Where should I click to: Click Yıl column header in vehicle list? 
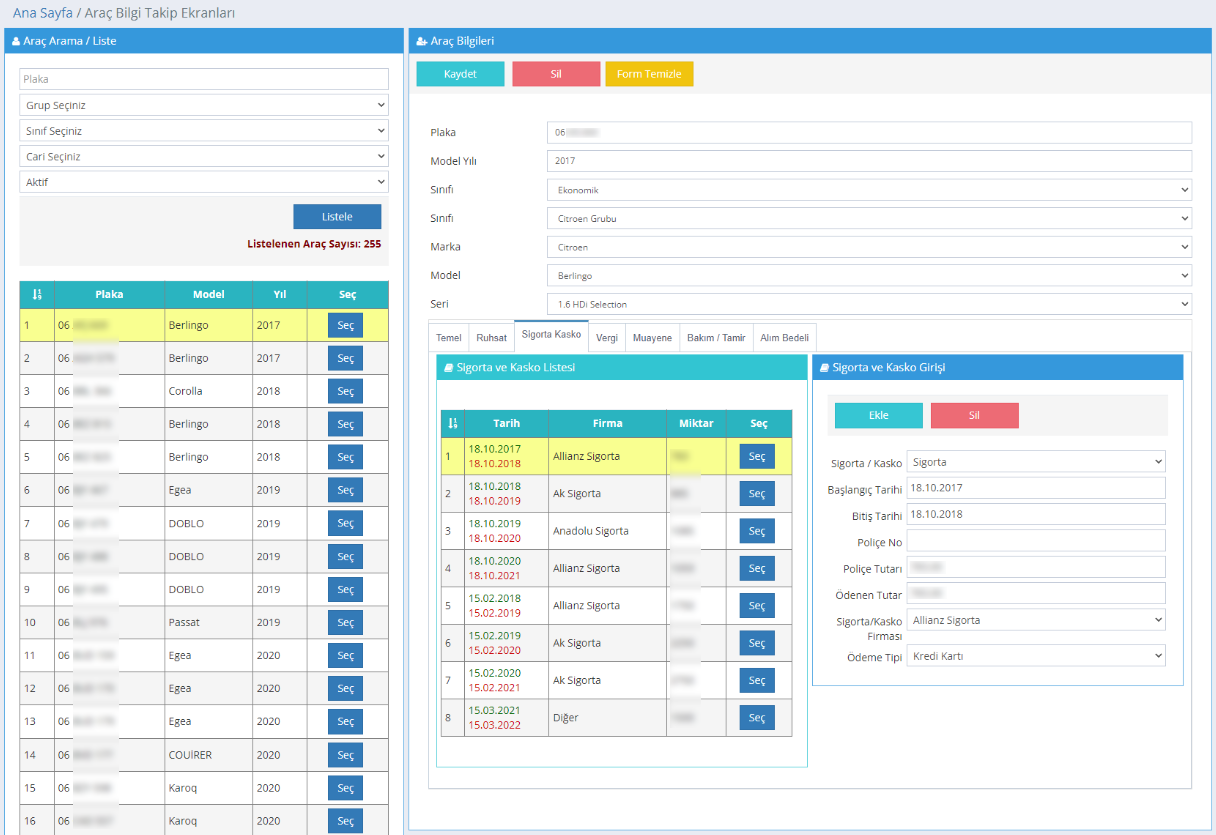point(280,294)
